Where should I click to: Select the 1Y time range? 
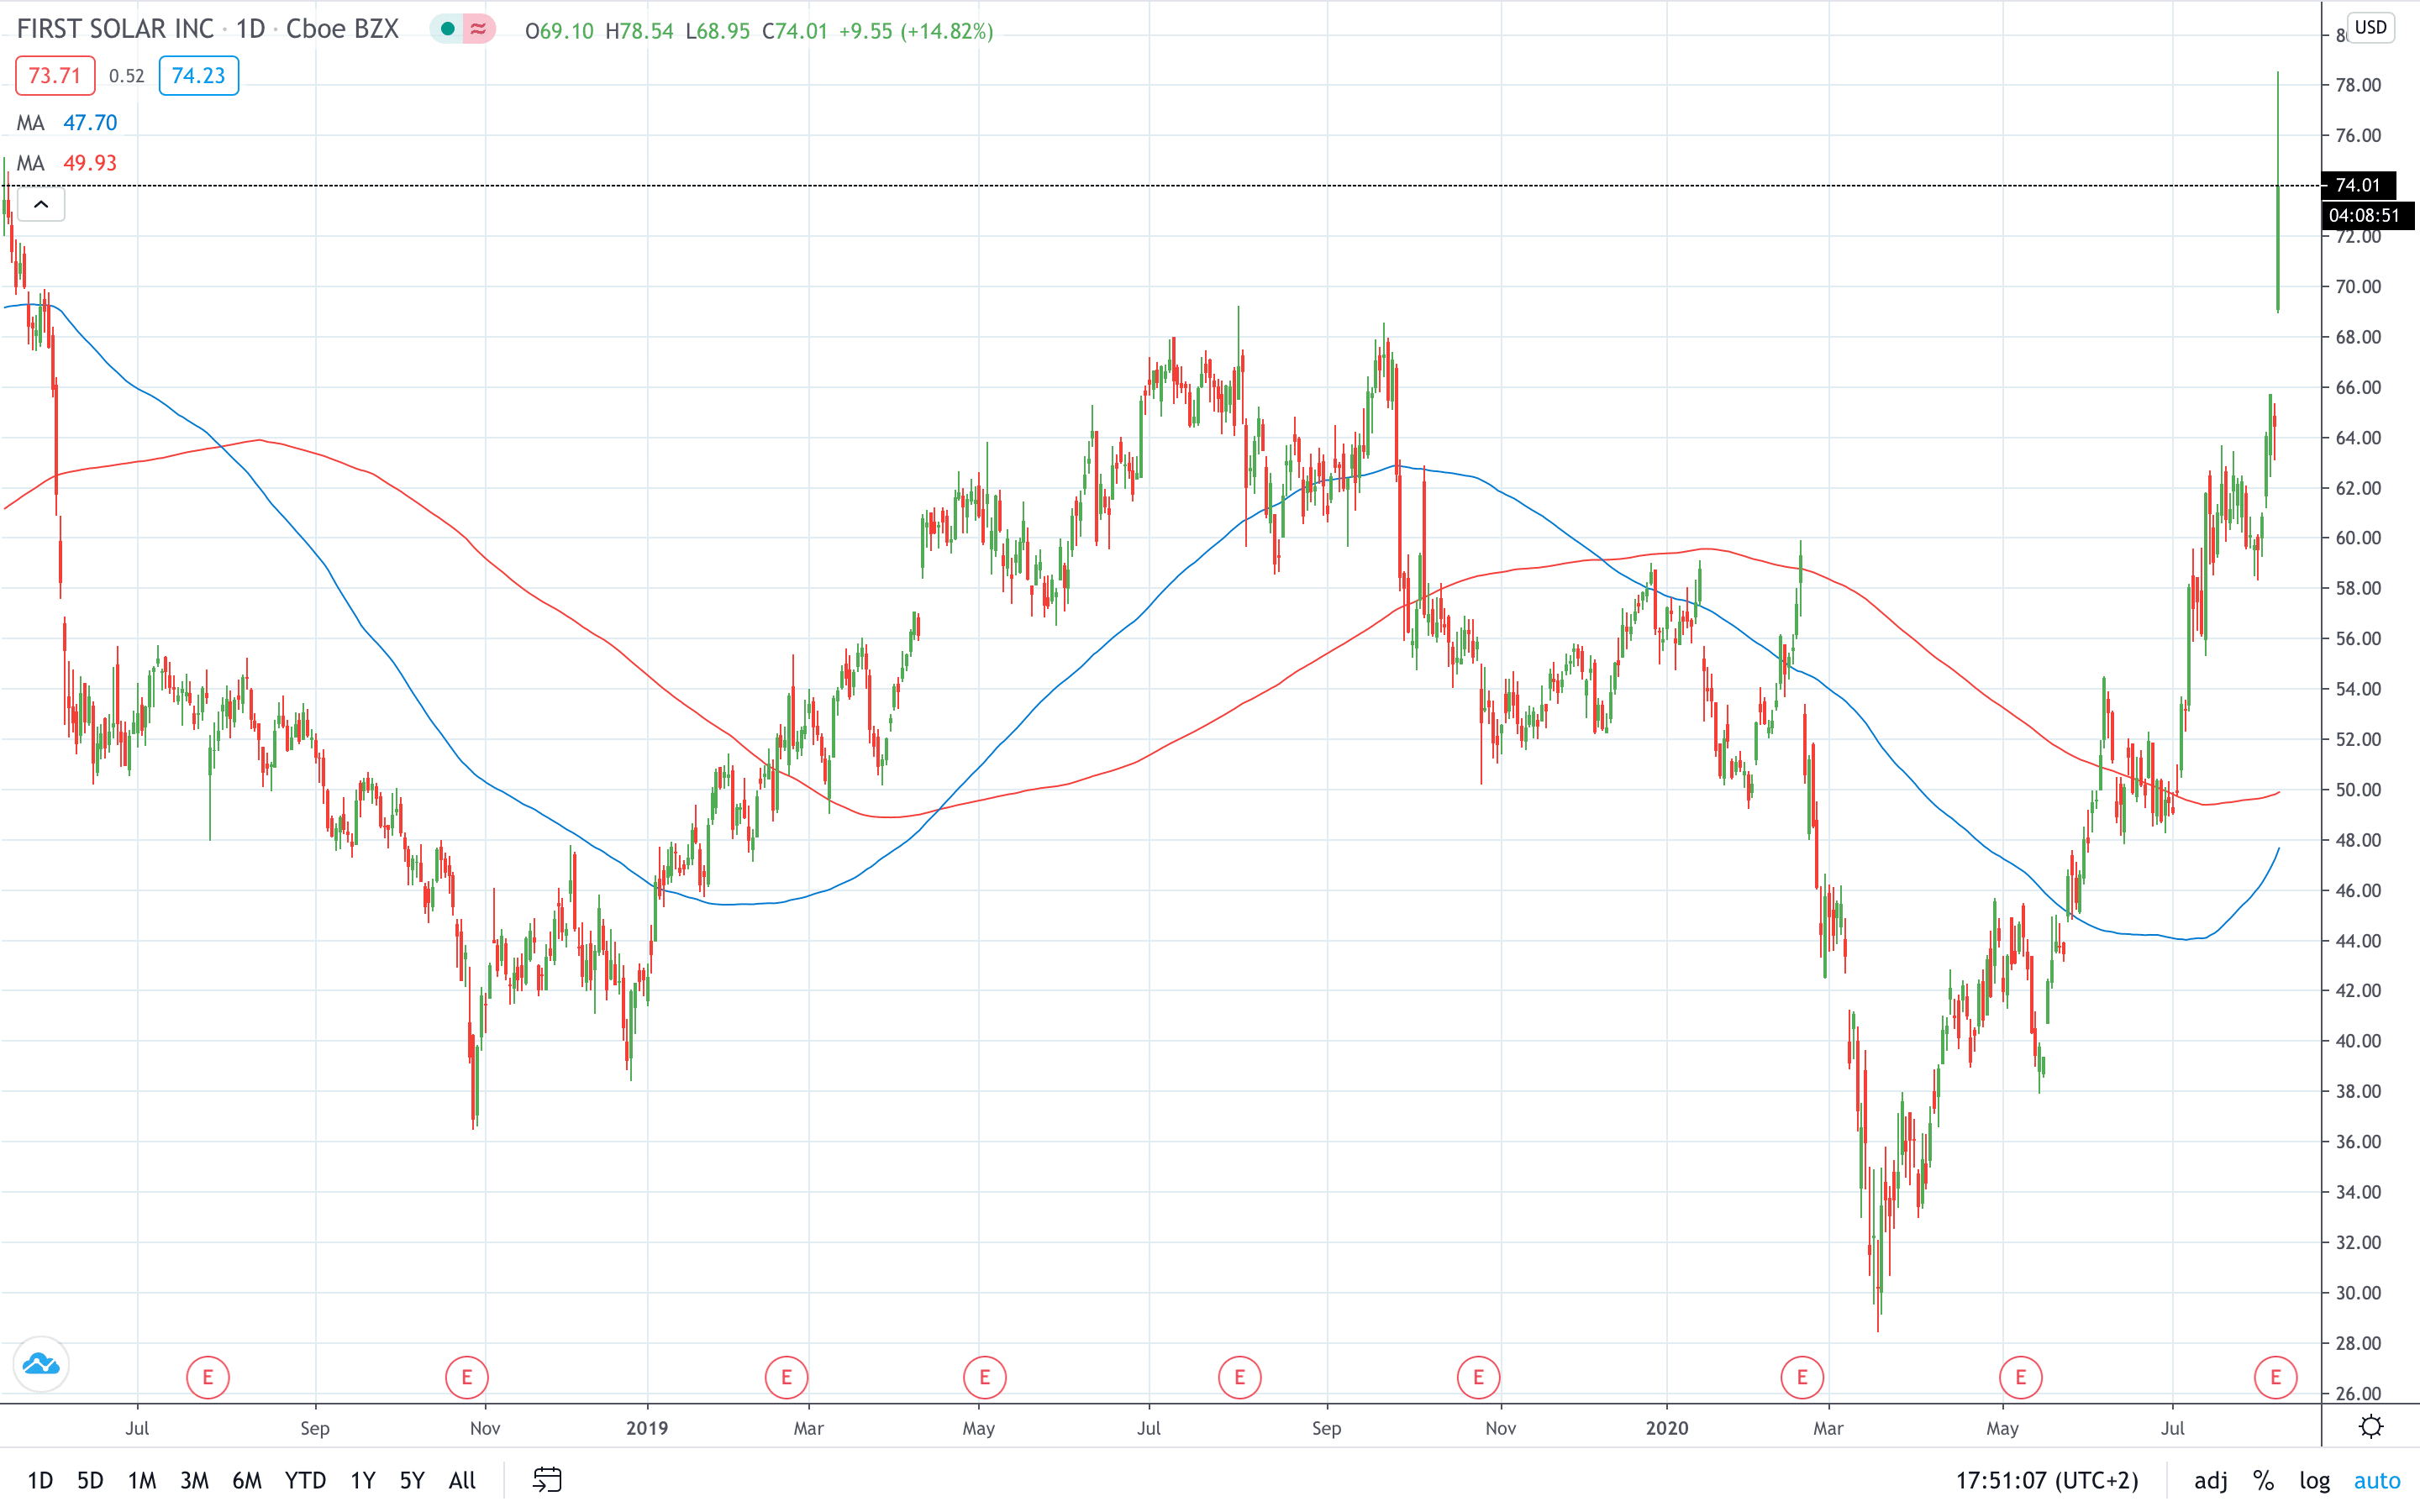363,1480
